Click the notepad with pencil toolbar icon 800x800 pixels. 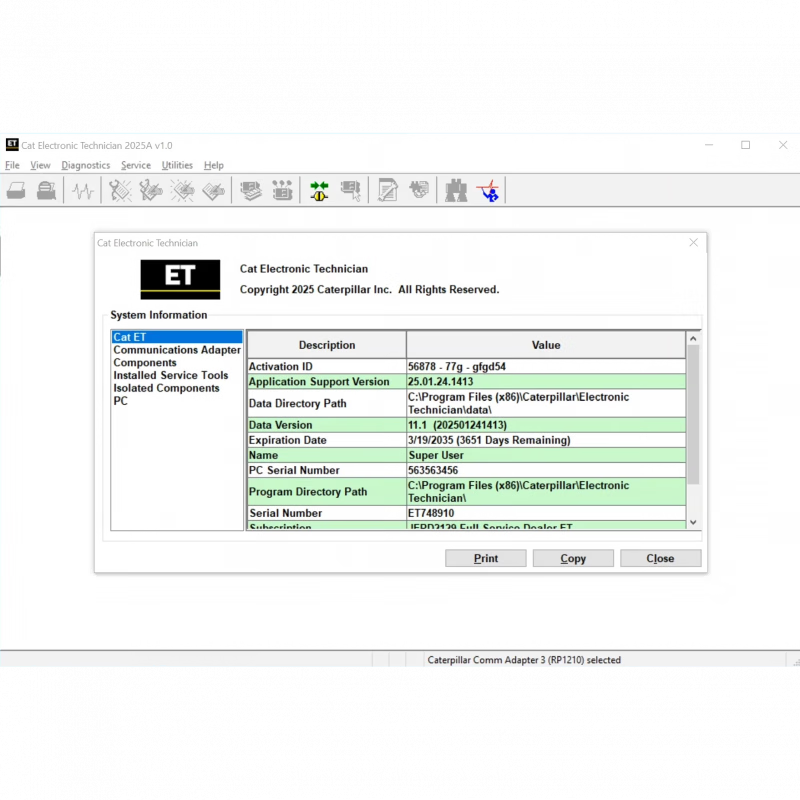(388, 190)
